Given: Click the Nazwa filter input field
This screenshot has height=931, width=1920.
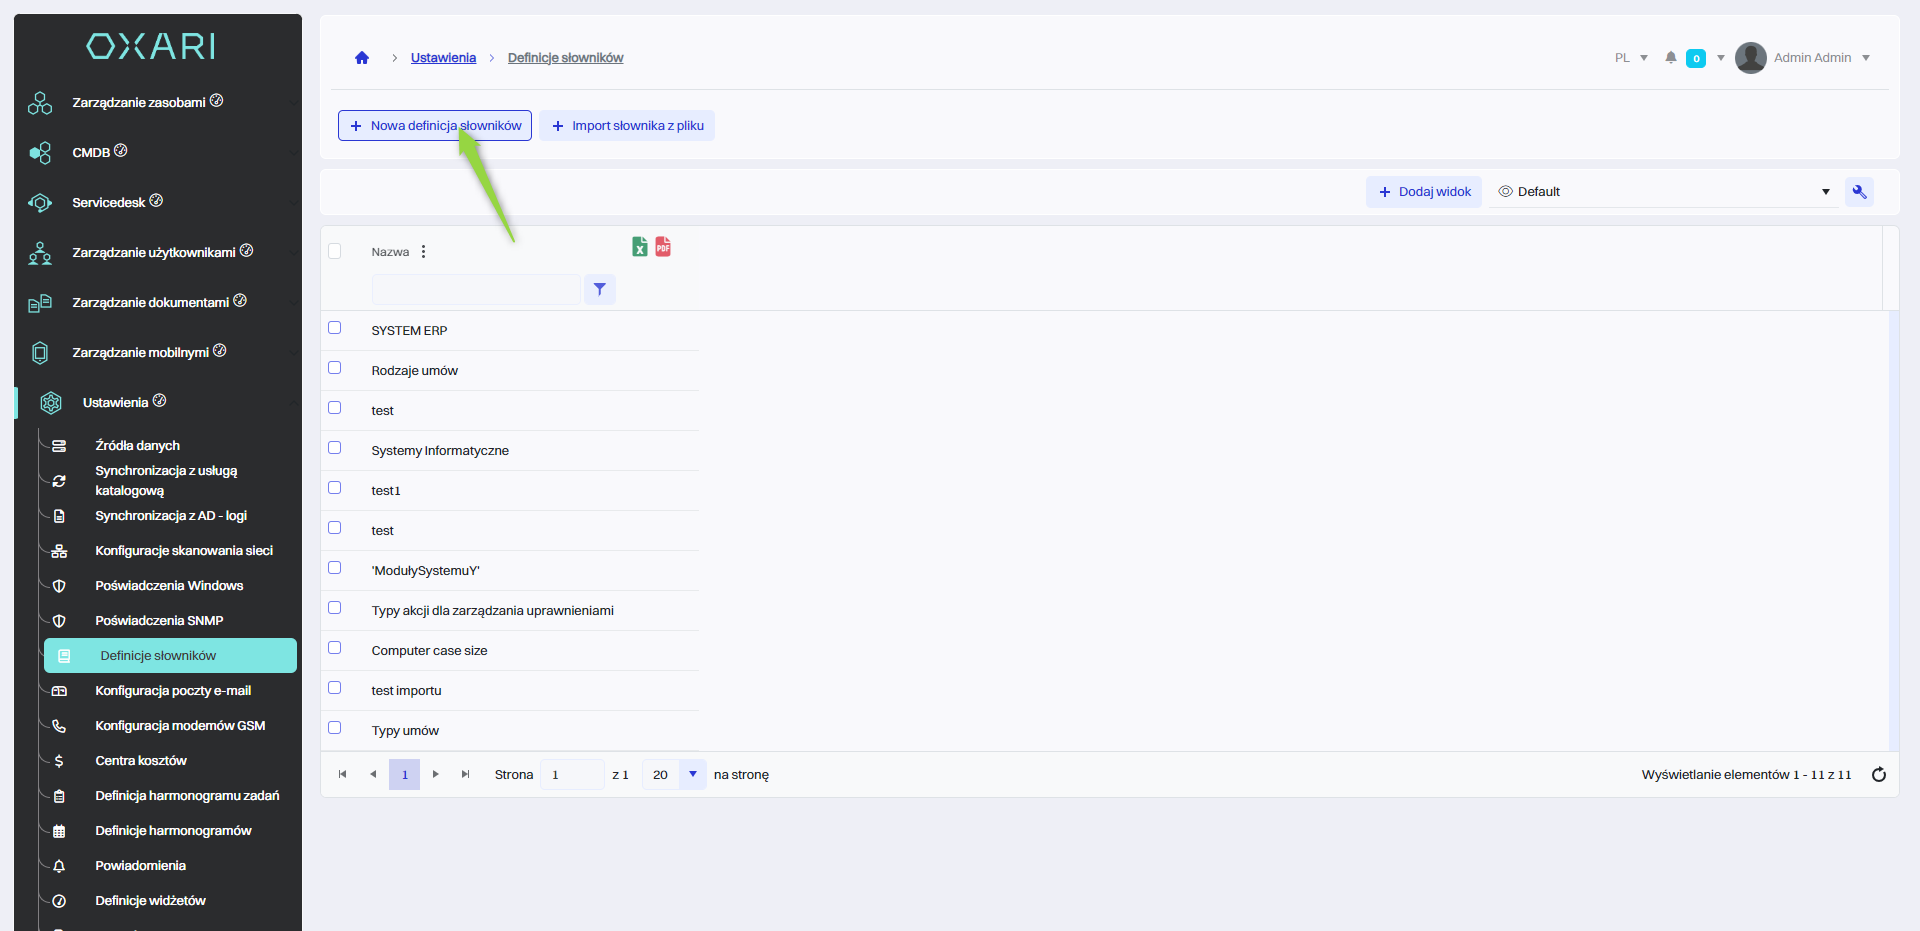Looking at the screenshot, I should tap(476, 289).
